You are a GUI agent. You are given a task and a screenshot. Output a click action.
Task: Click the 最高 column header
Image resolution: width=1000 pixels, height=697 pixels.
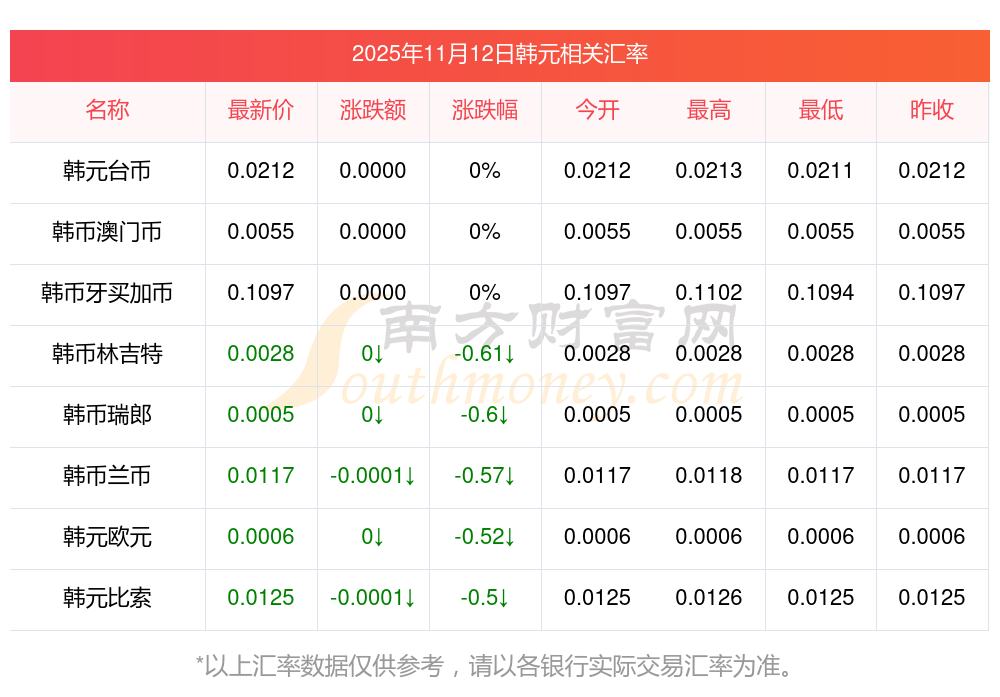click(x=709, y=110)
